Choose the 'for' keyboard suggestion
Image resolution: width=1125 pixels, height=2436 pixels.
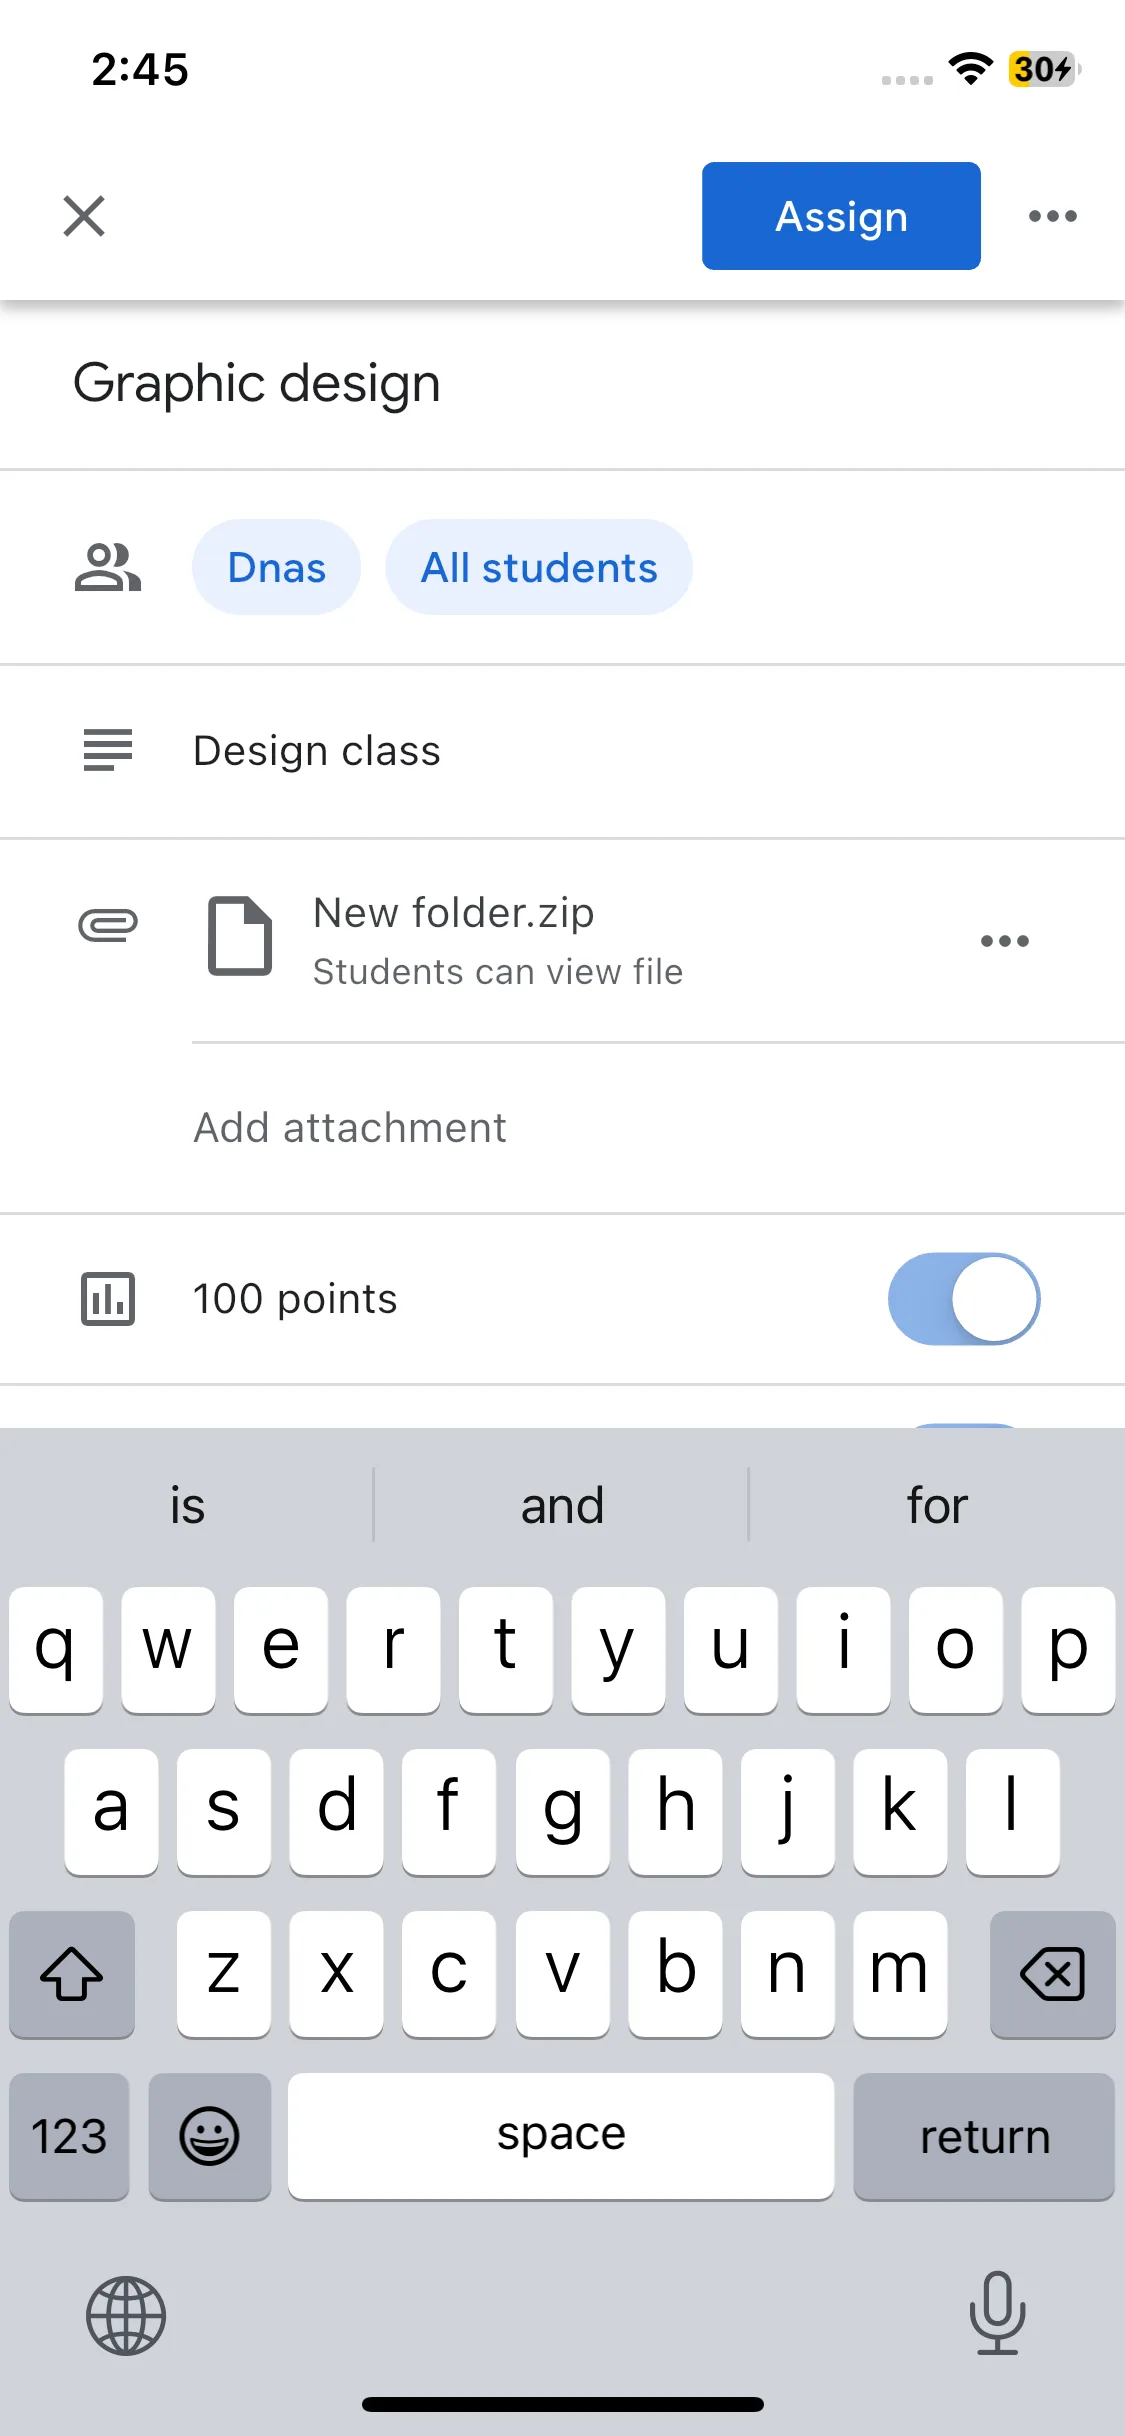pyautogui.click(x=937, y=1505)
